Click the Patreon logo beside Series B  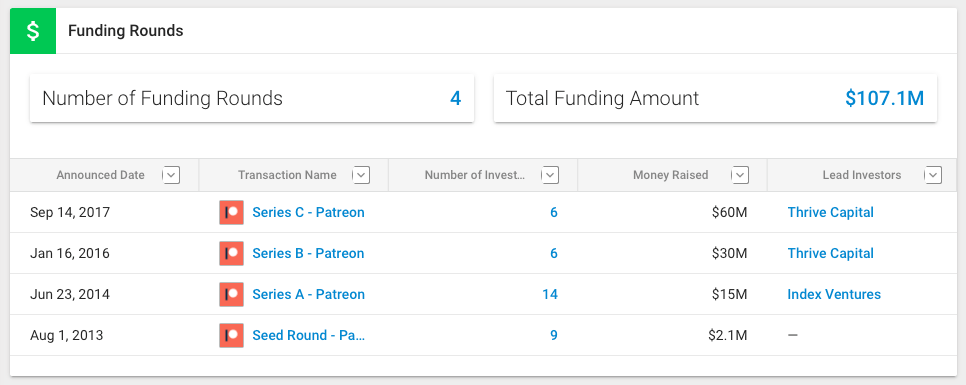tap(232, 254)
